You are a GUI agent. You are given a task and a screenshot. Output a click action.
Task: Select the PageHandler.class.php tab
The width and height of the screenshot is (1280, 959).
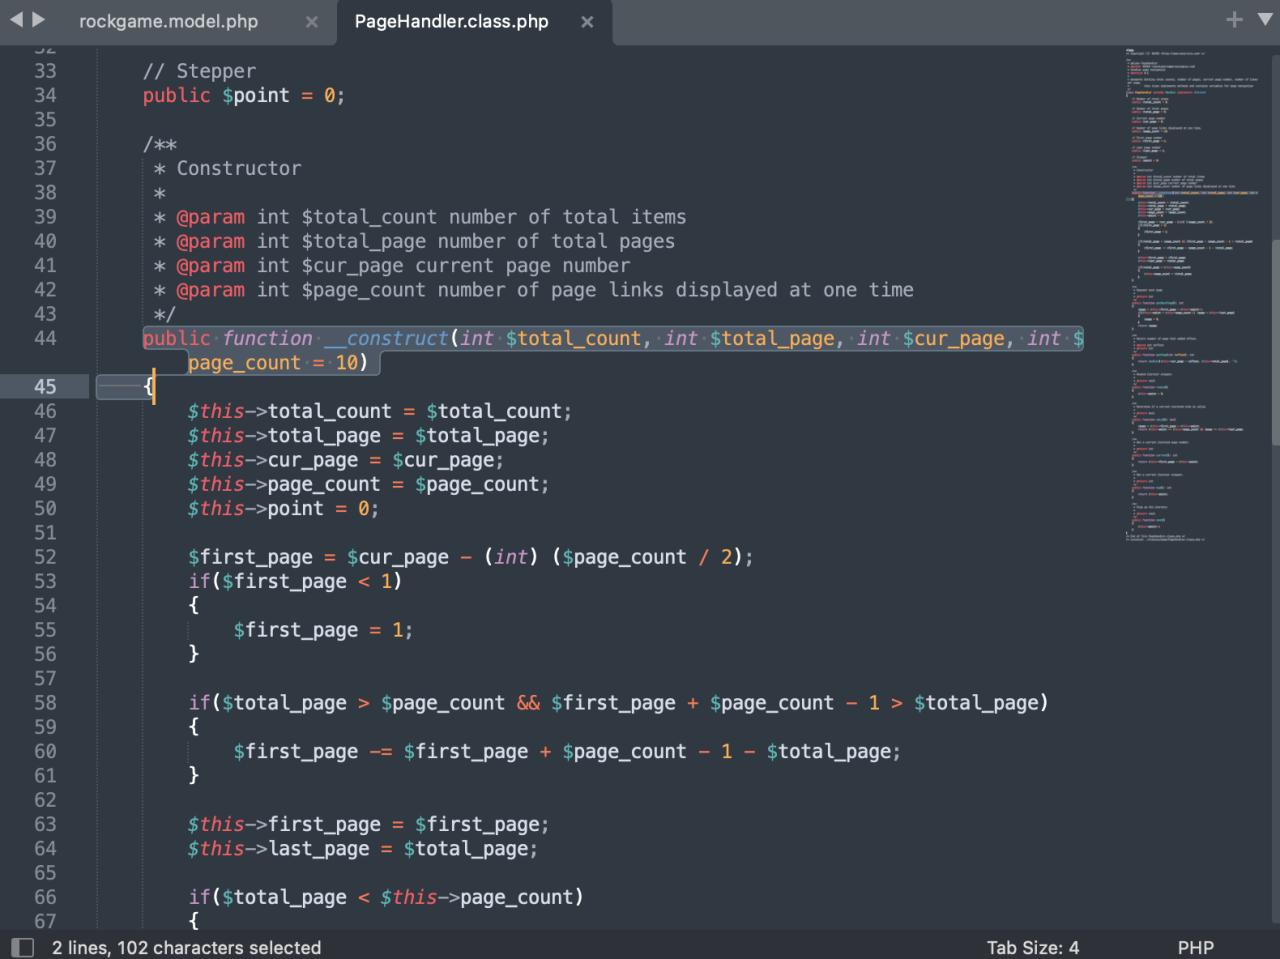(451, 21)
